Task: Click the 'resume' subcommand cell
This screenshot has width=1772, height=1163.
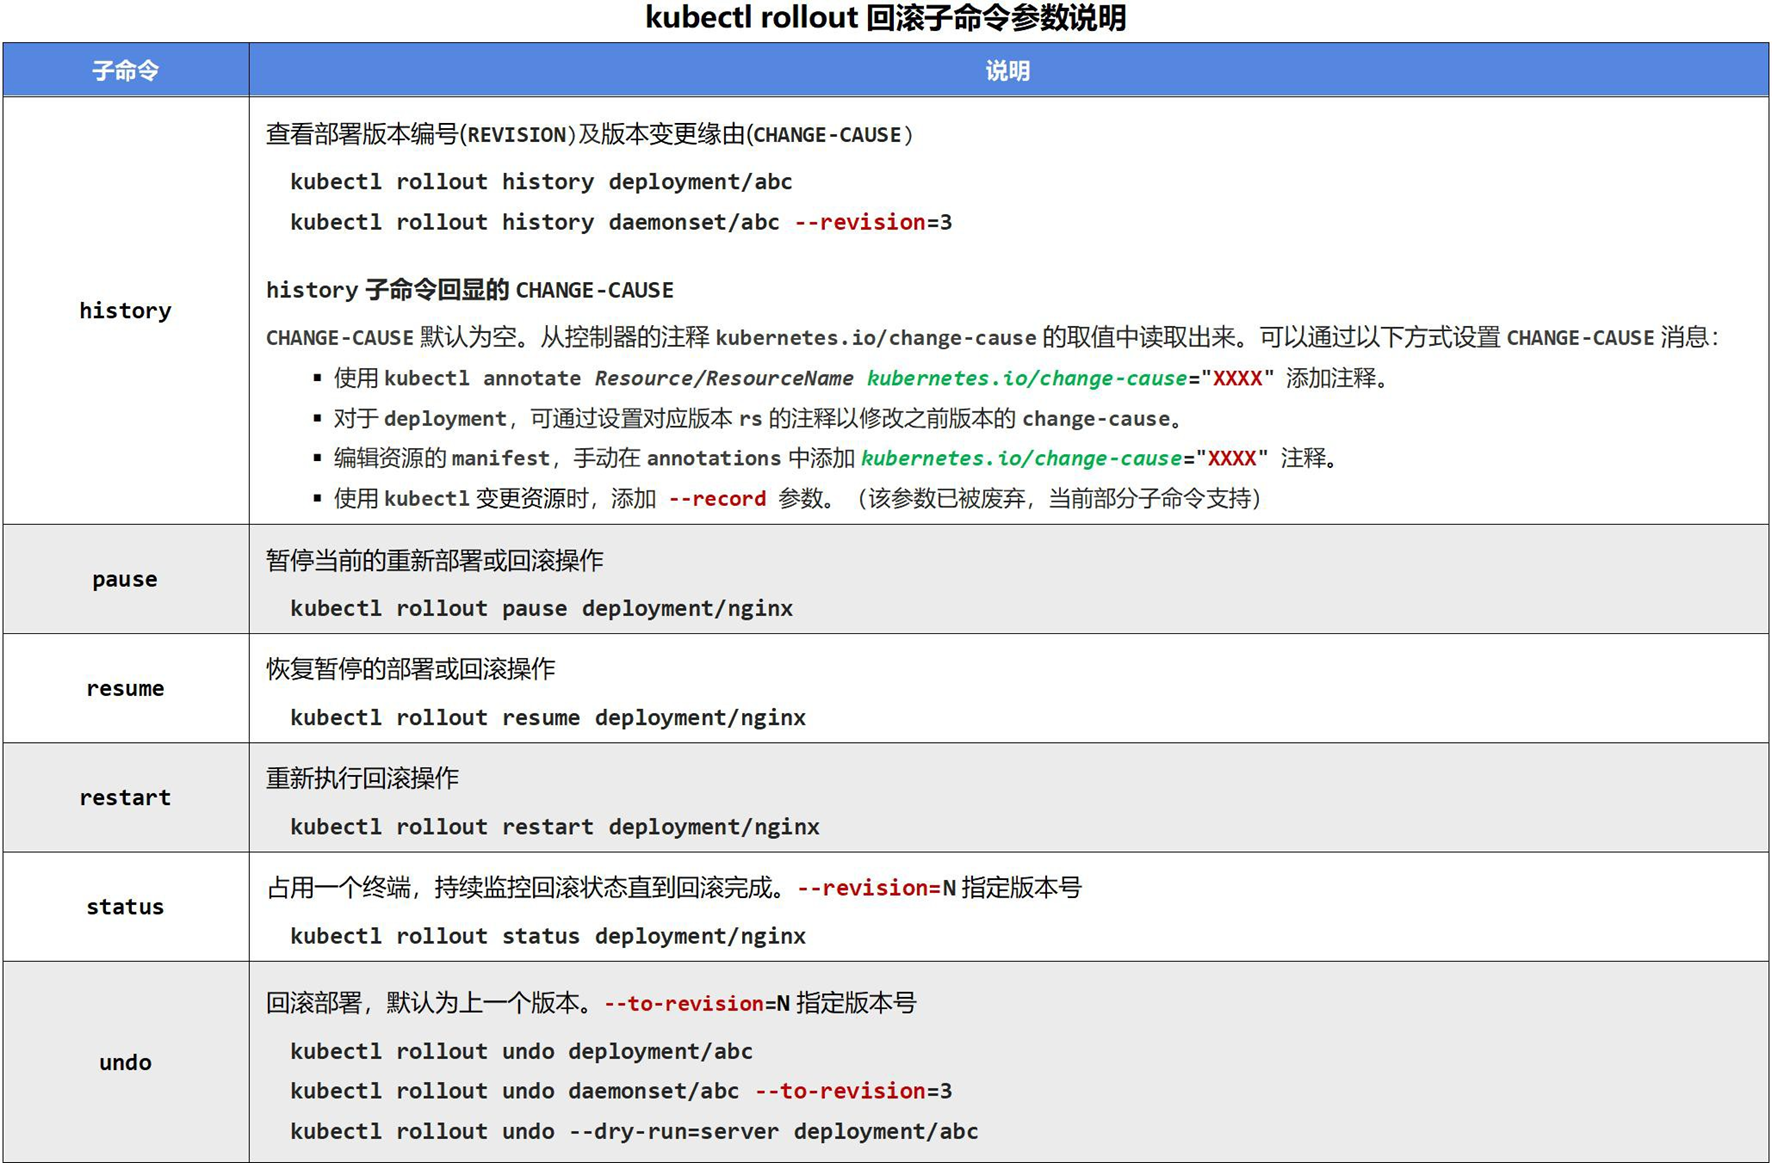Action: (126, 688)
